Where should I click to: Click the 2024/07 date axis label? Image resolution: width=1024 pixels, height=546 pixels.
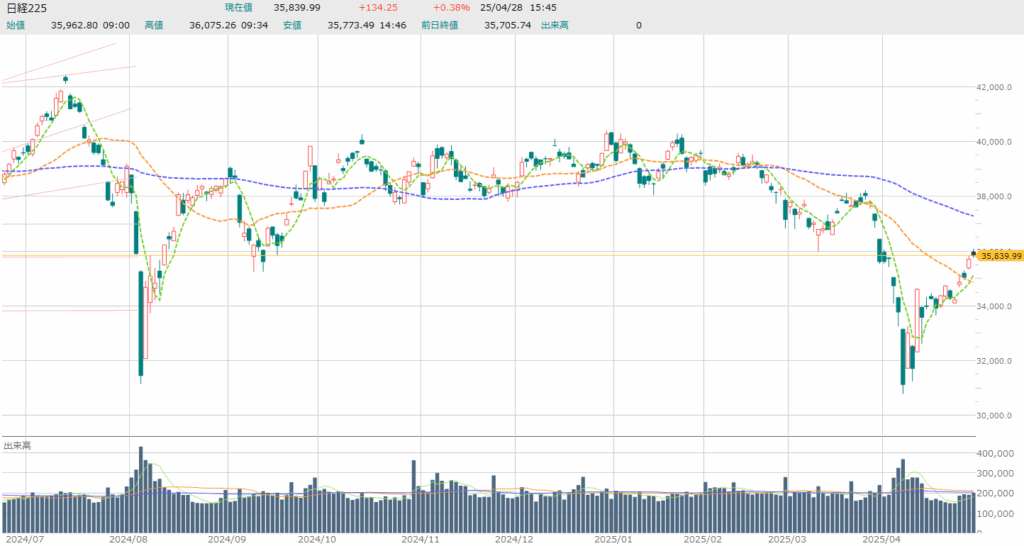click(x=25, y=539)
